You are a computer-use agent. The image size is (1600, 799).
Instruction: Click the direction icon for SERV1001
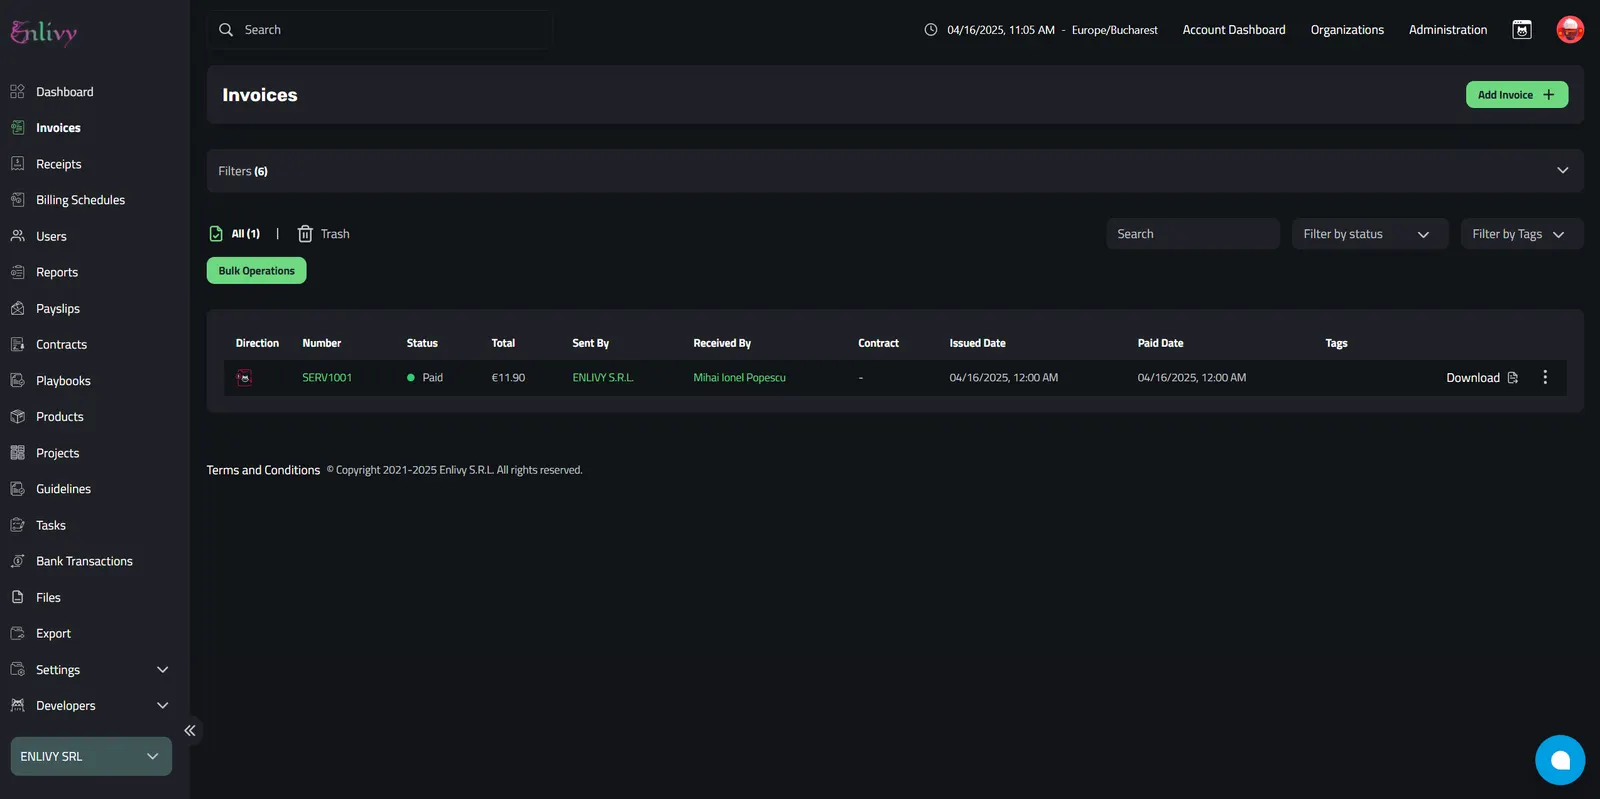pyautogui.click(x=244, y=378)
